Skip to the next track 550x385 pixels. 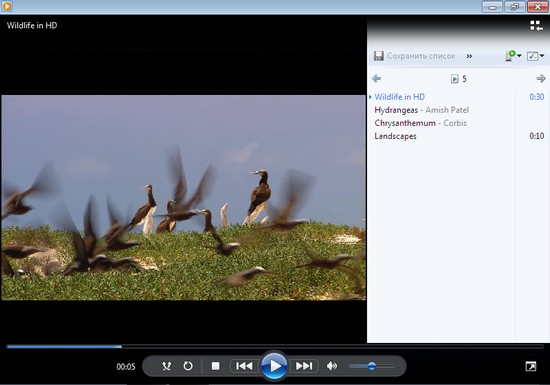click(x=304, y=366)
